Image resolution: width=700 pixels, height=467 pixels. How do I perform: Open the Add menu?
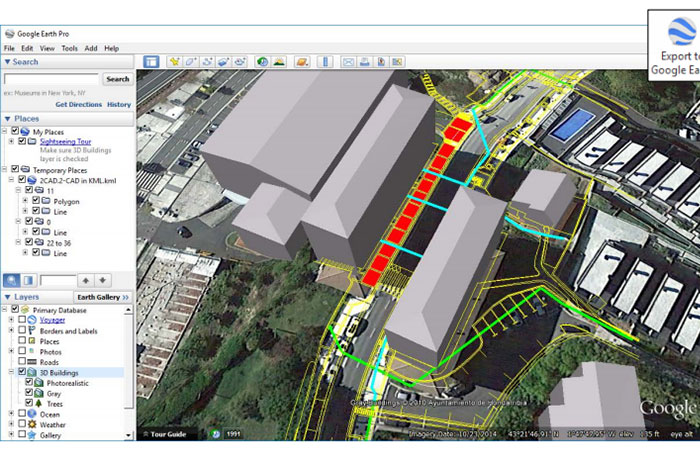coord(91,48)
